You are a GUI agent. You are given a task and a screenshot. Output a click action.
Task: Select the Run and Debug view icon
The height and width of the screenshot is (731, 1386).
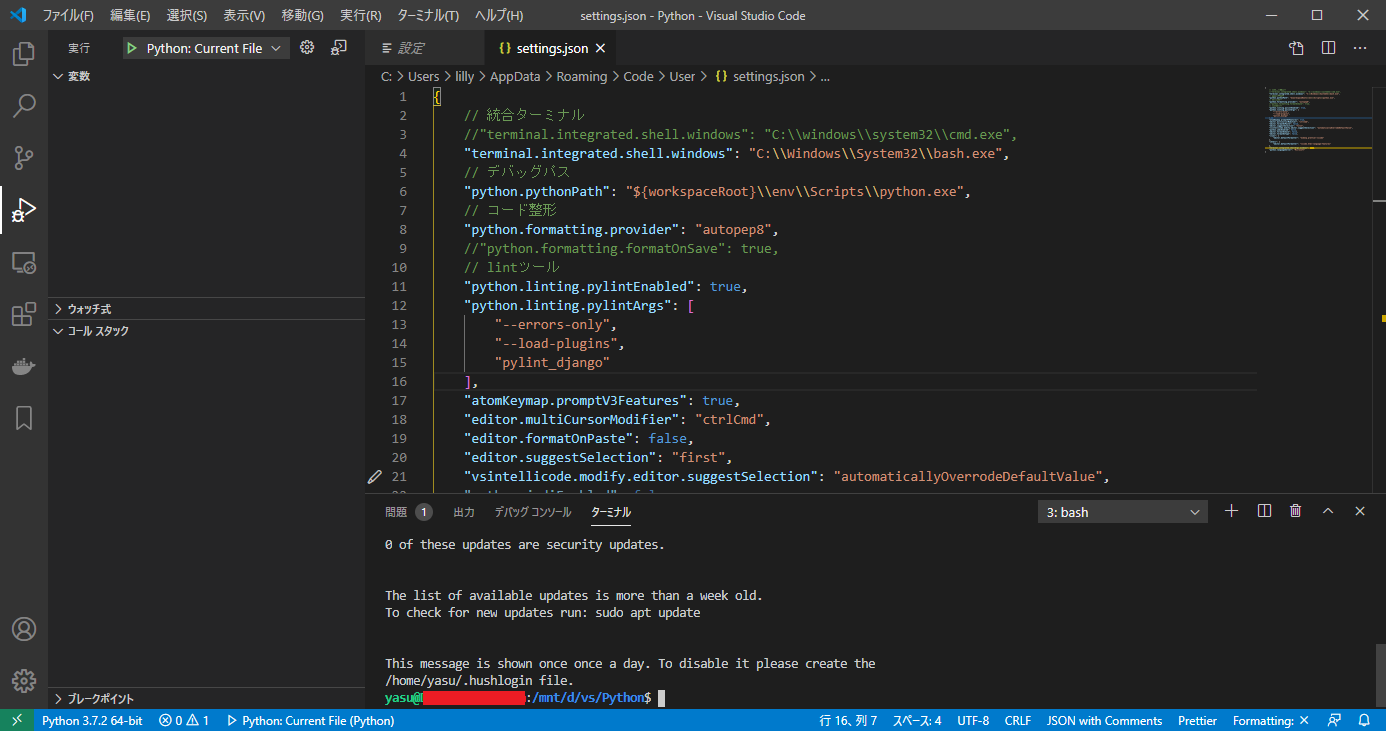coord(24,209)
